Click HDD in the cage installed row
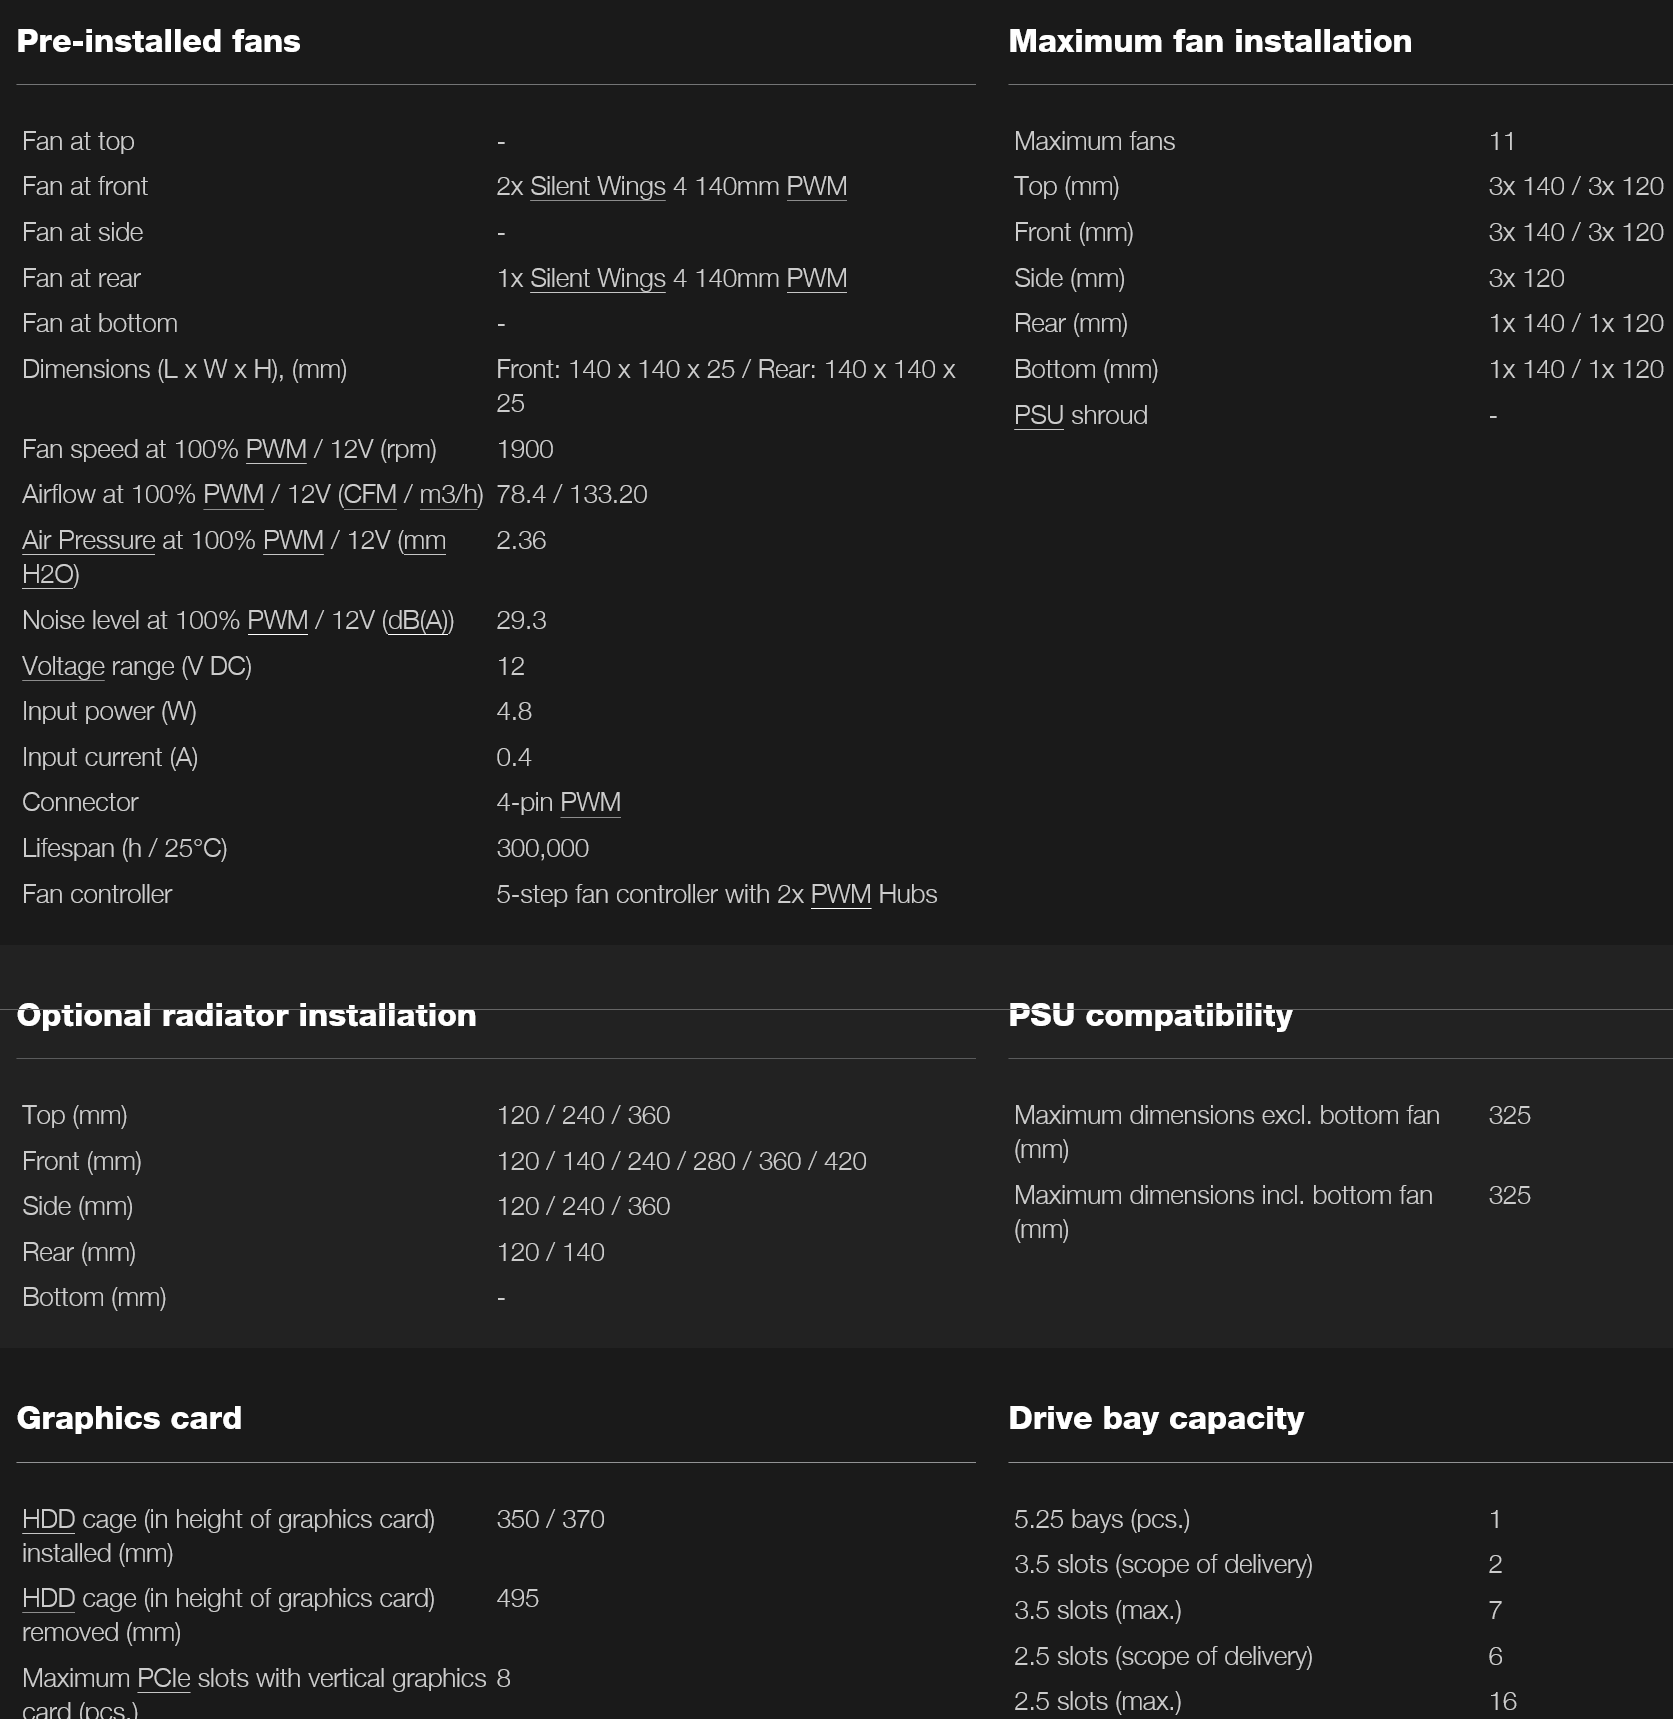The height and width of the screenshot is (1719, 1673). point(48,1520)
